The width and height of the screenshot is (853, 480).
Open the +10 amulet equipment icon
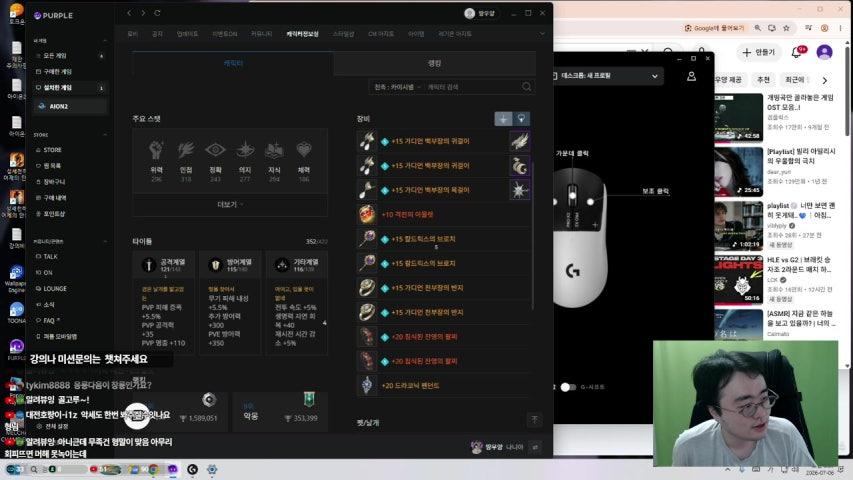pos(367,214)
